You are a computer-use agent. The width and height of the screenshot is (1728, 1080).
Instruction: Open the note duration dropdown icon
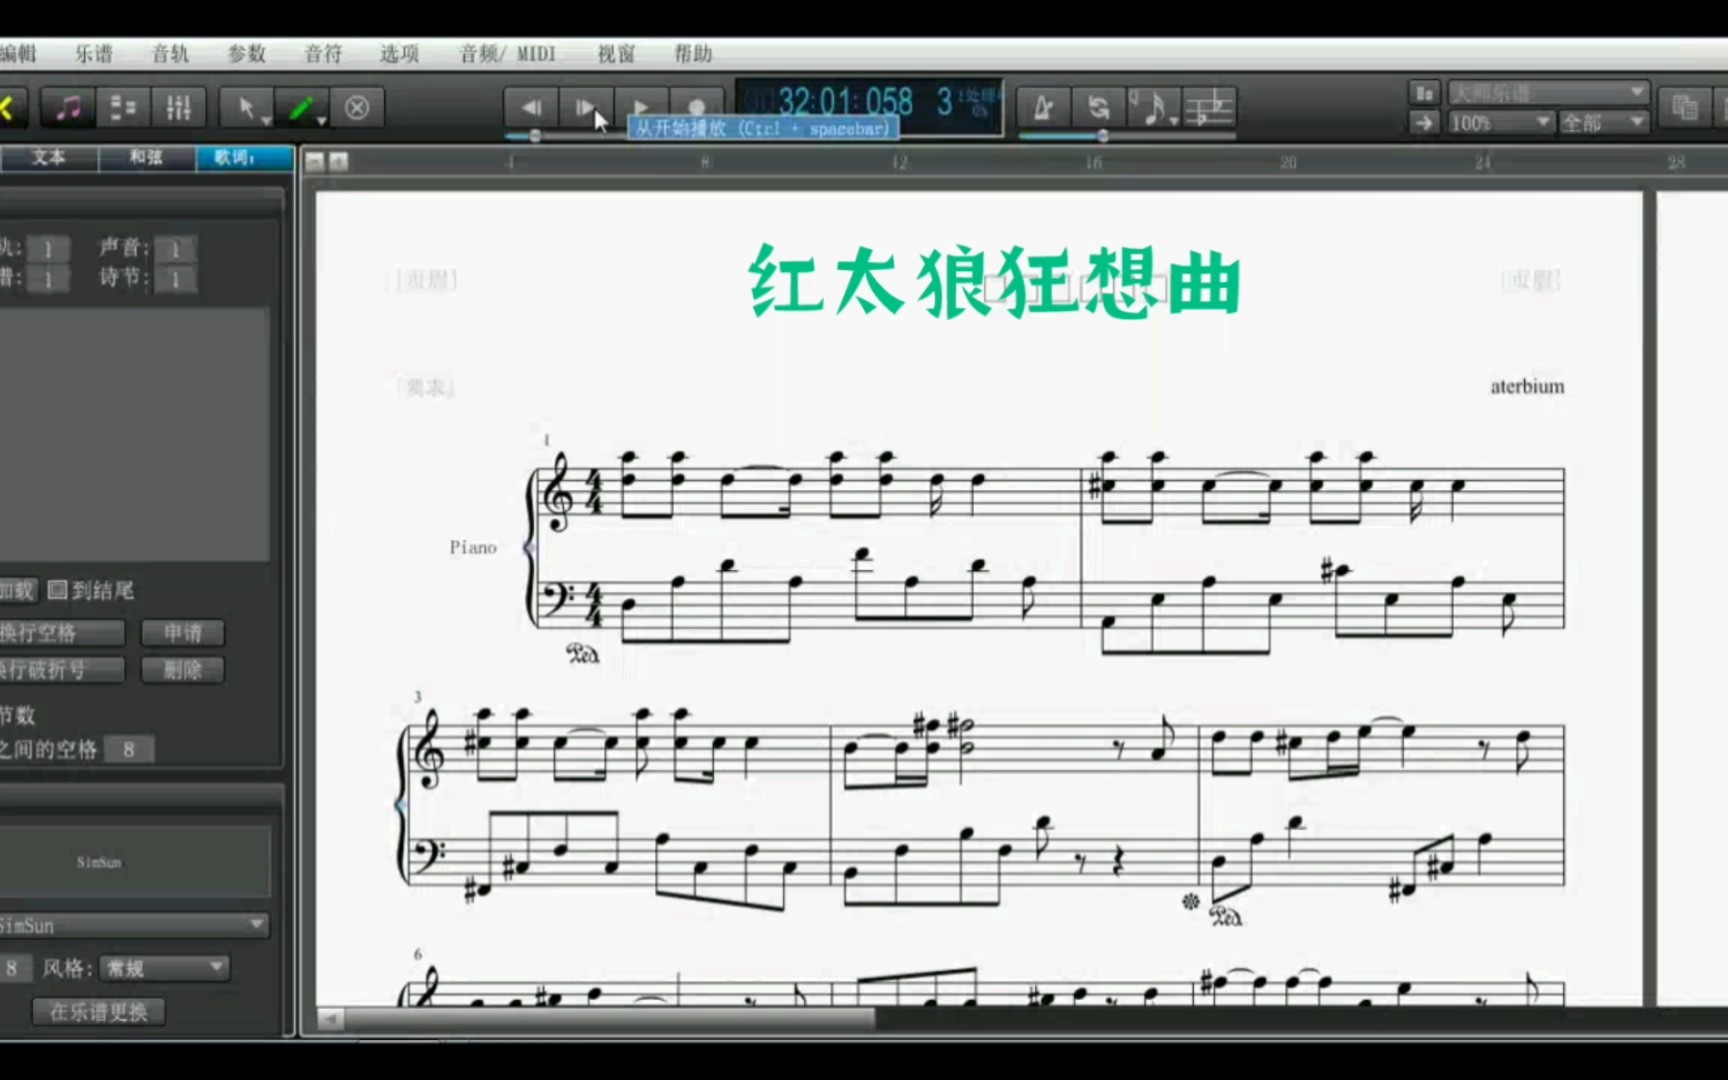coord(1154,107)
